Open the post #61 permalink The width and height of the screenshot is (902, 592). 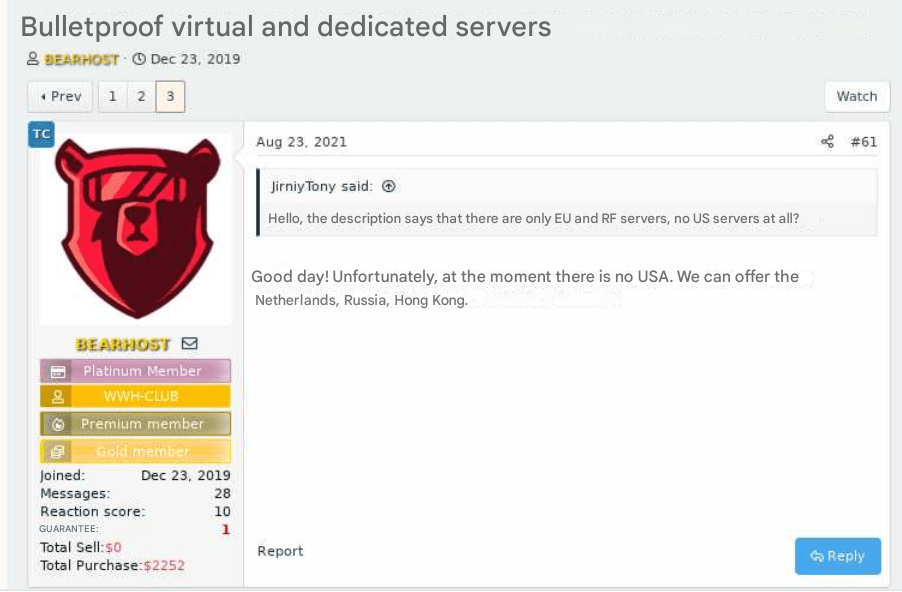(x=863, y=142)
